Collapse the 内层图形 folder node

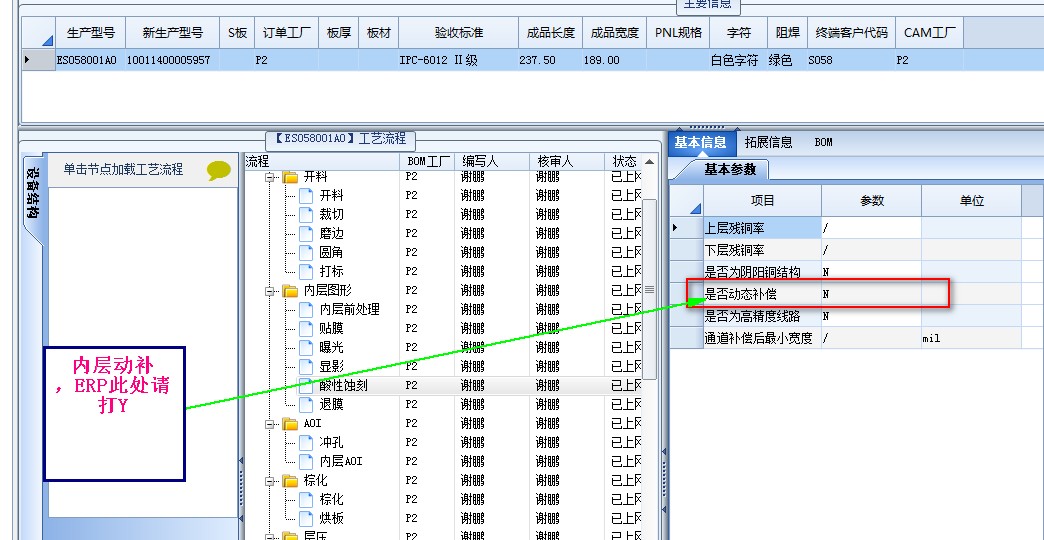270,291
